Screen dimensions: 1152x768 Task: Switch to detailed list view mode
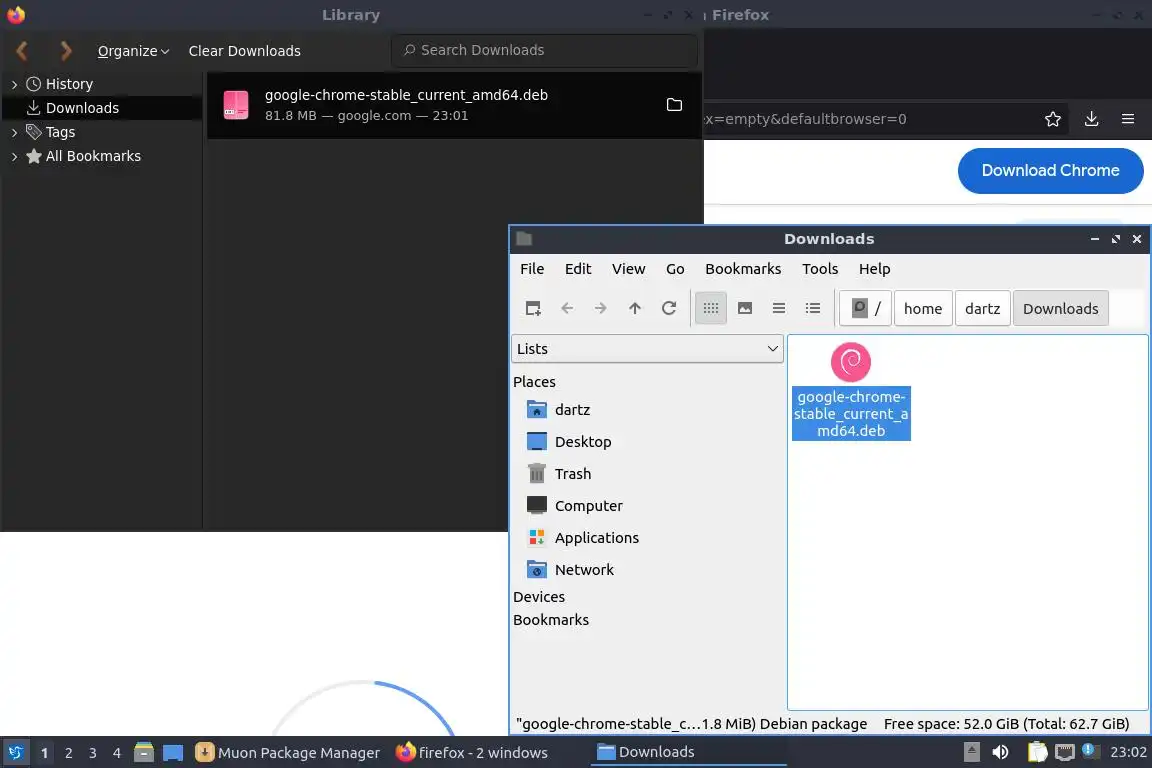[x=813, y=309]
